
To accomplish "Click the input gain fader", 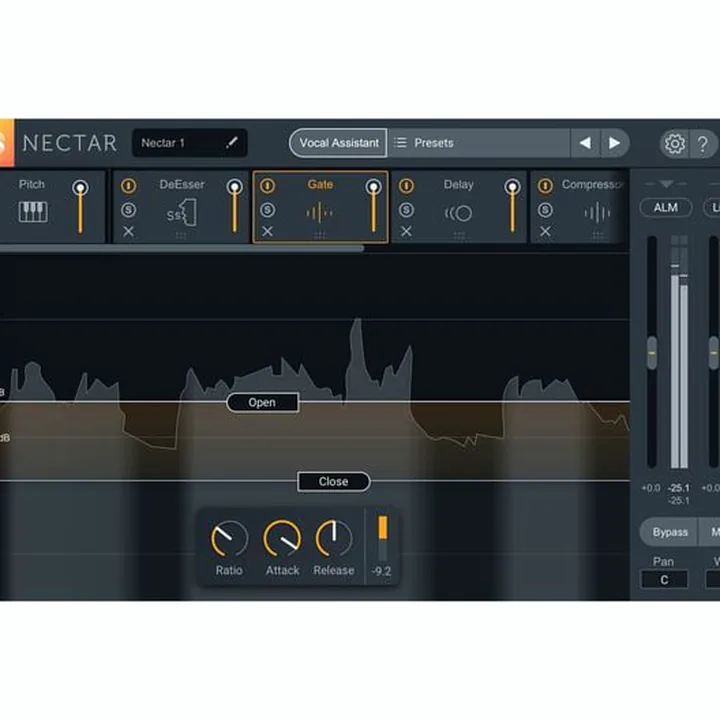I will click(x=652, y=353).
